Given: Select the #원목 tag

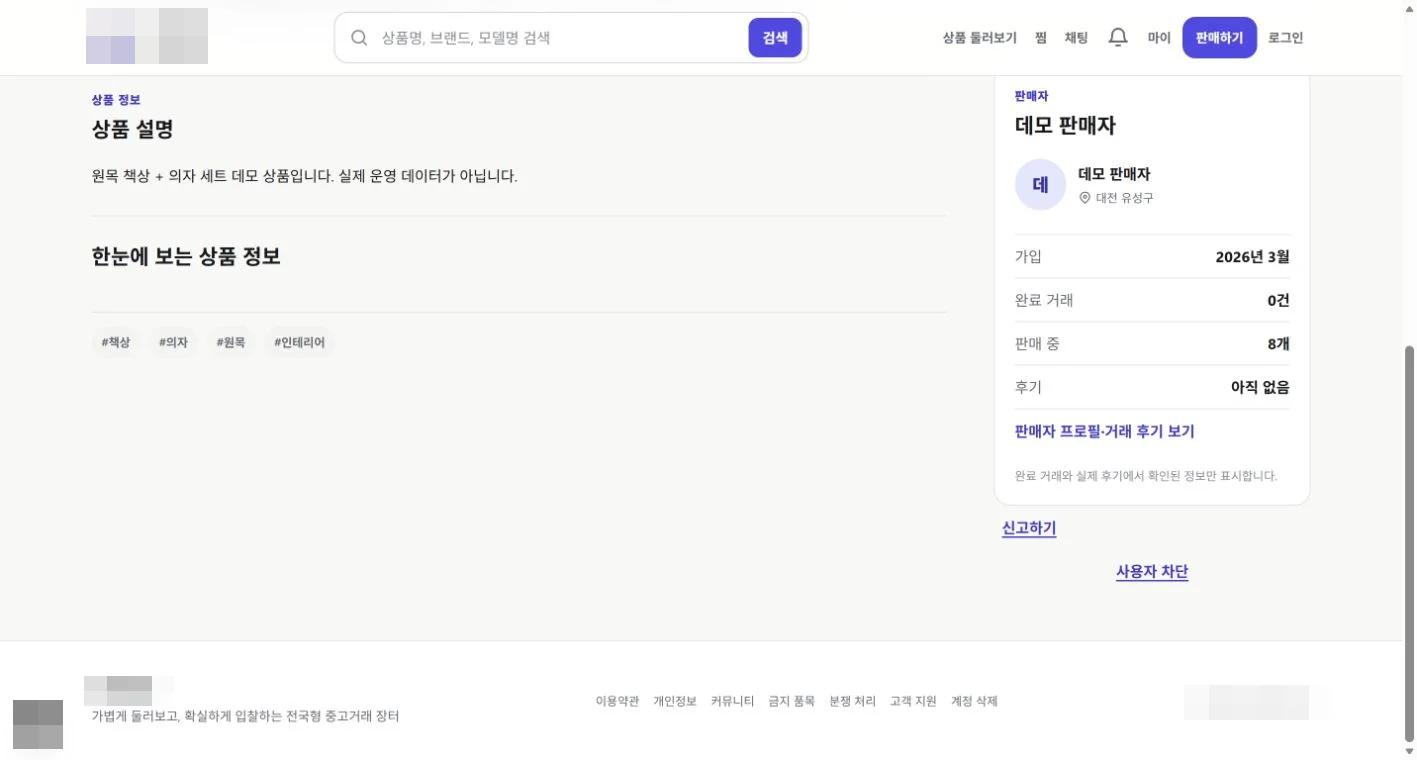Looking at the screenshot, I should click(231, 342).
